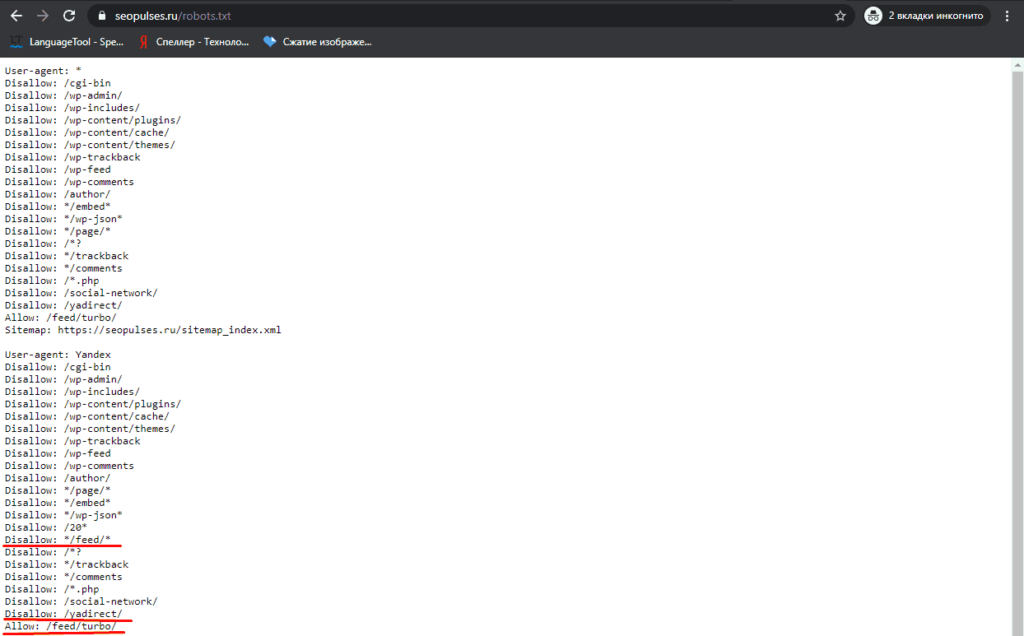The width and height of the screenshot is (1024, 636).
Task: Open the incognito profile icon
Action: 873,16
